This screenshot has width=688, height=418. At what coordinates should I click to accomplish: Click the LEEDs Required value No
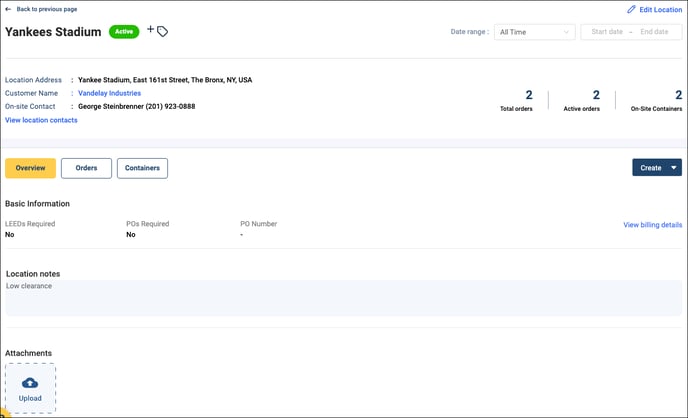pyautogui.click(x=10, y=235)
